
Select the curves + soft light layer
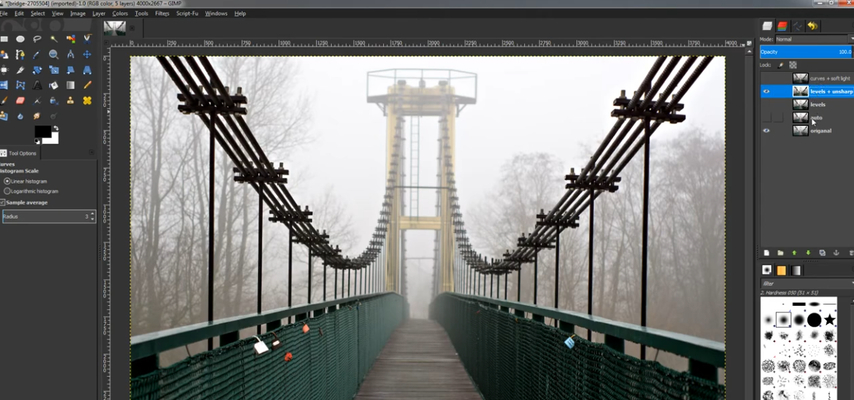point(807,78)
